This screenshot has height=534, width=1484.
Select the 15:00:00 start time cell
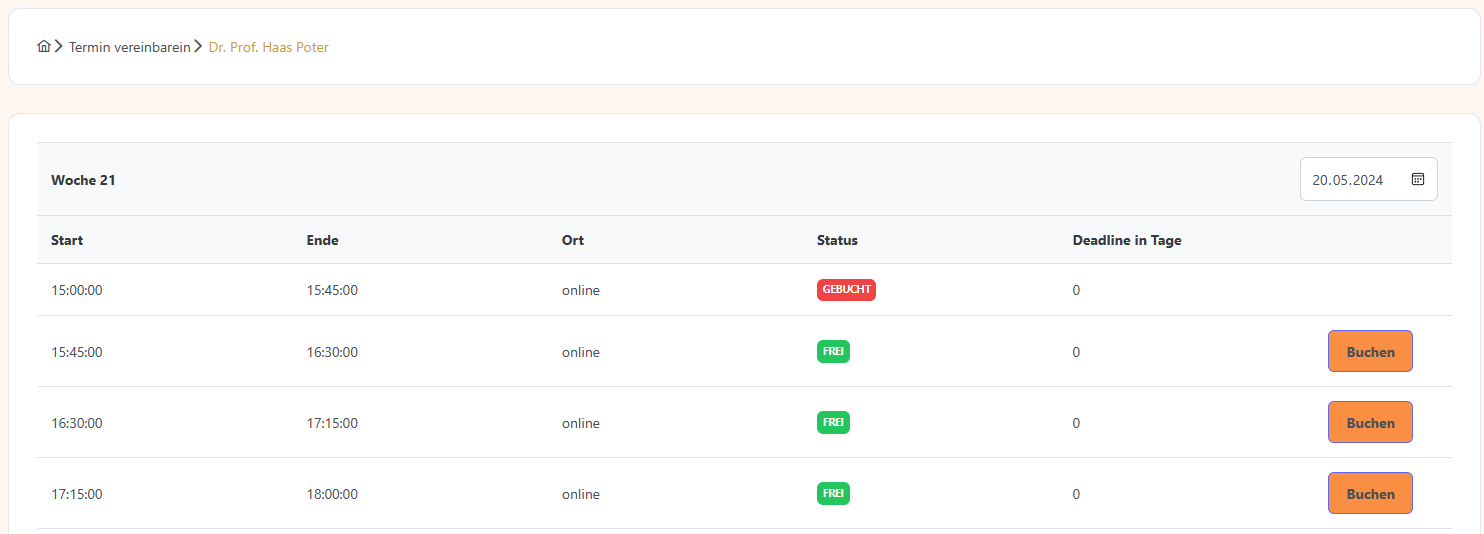pyautogui.click(x=77, y=291)
